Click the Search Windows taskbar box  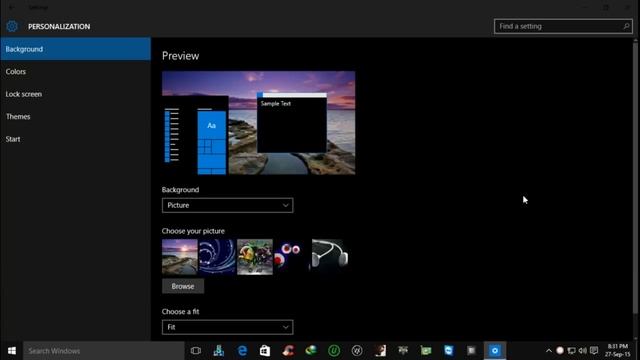tap(104, 351)
